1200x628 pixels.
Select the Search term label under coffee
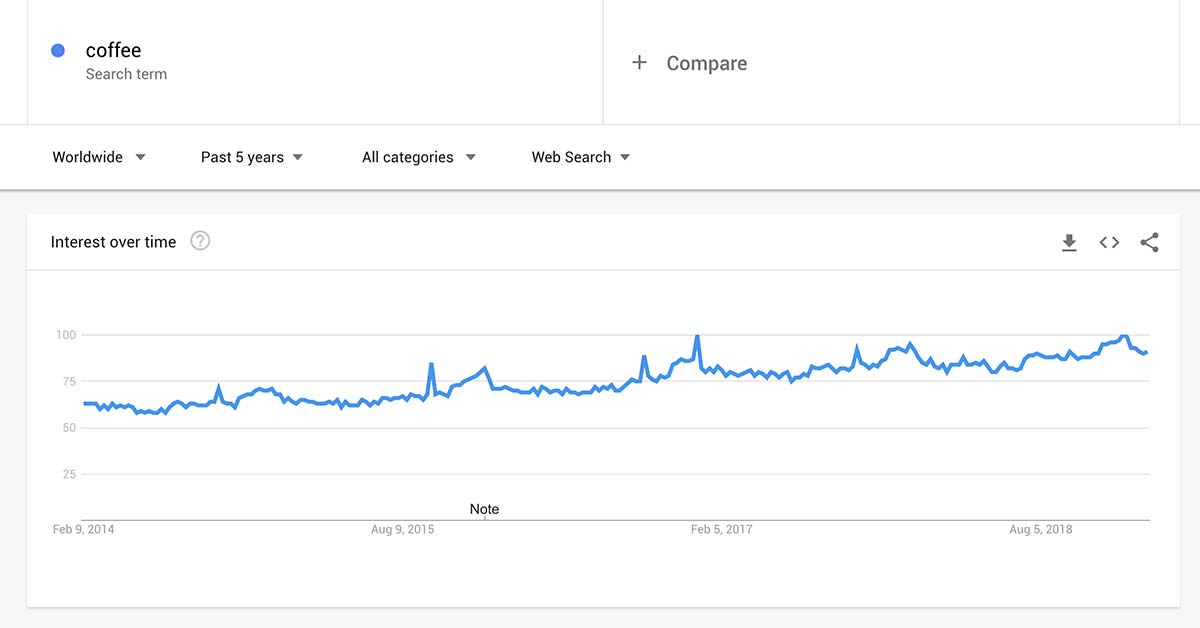pos(126,74)
